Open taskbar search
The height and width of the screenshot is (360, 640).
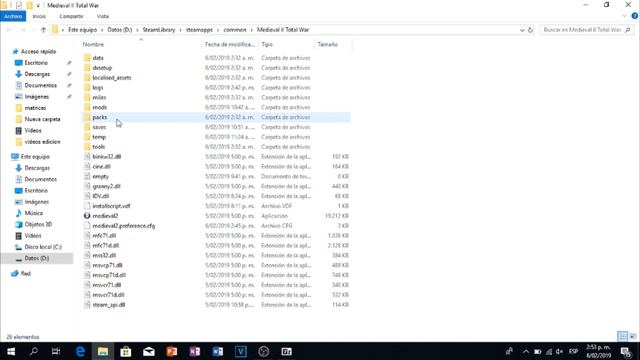pyautogui.click(x=33, y=351)
